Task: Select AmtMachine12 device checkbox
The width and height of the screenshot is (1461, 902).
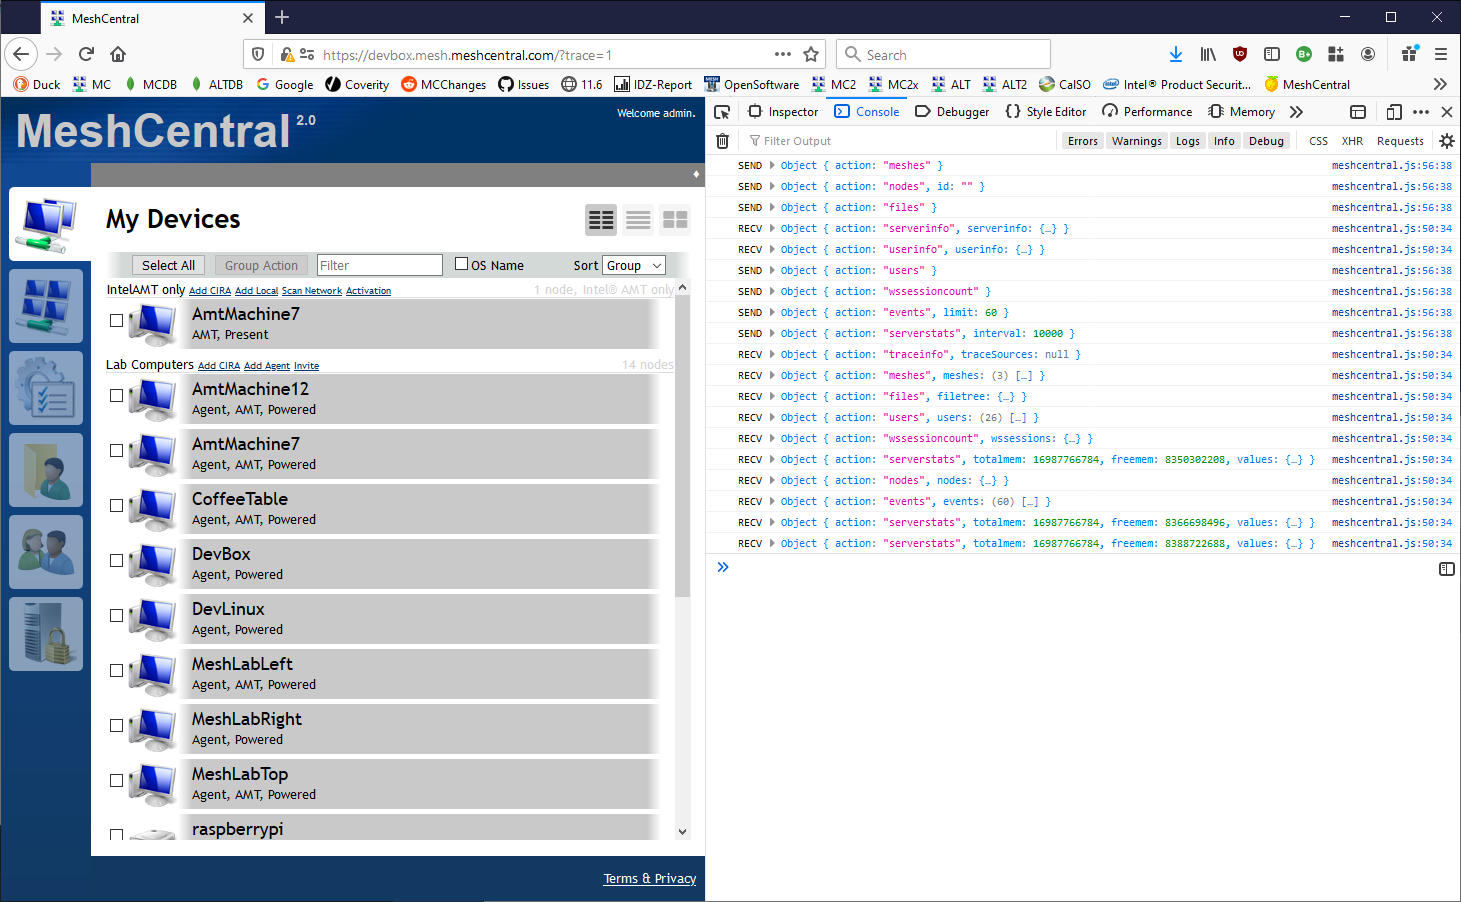Action: tap(116, 396)
